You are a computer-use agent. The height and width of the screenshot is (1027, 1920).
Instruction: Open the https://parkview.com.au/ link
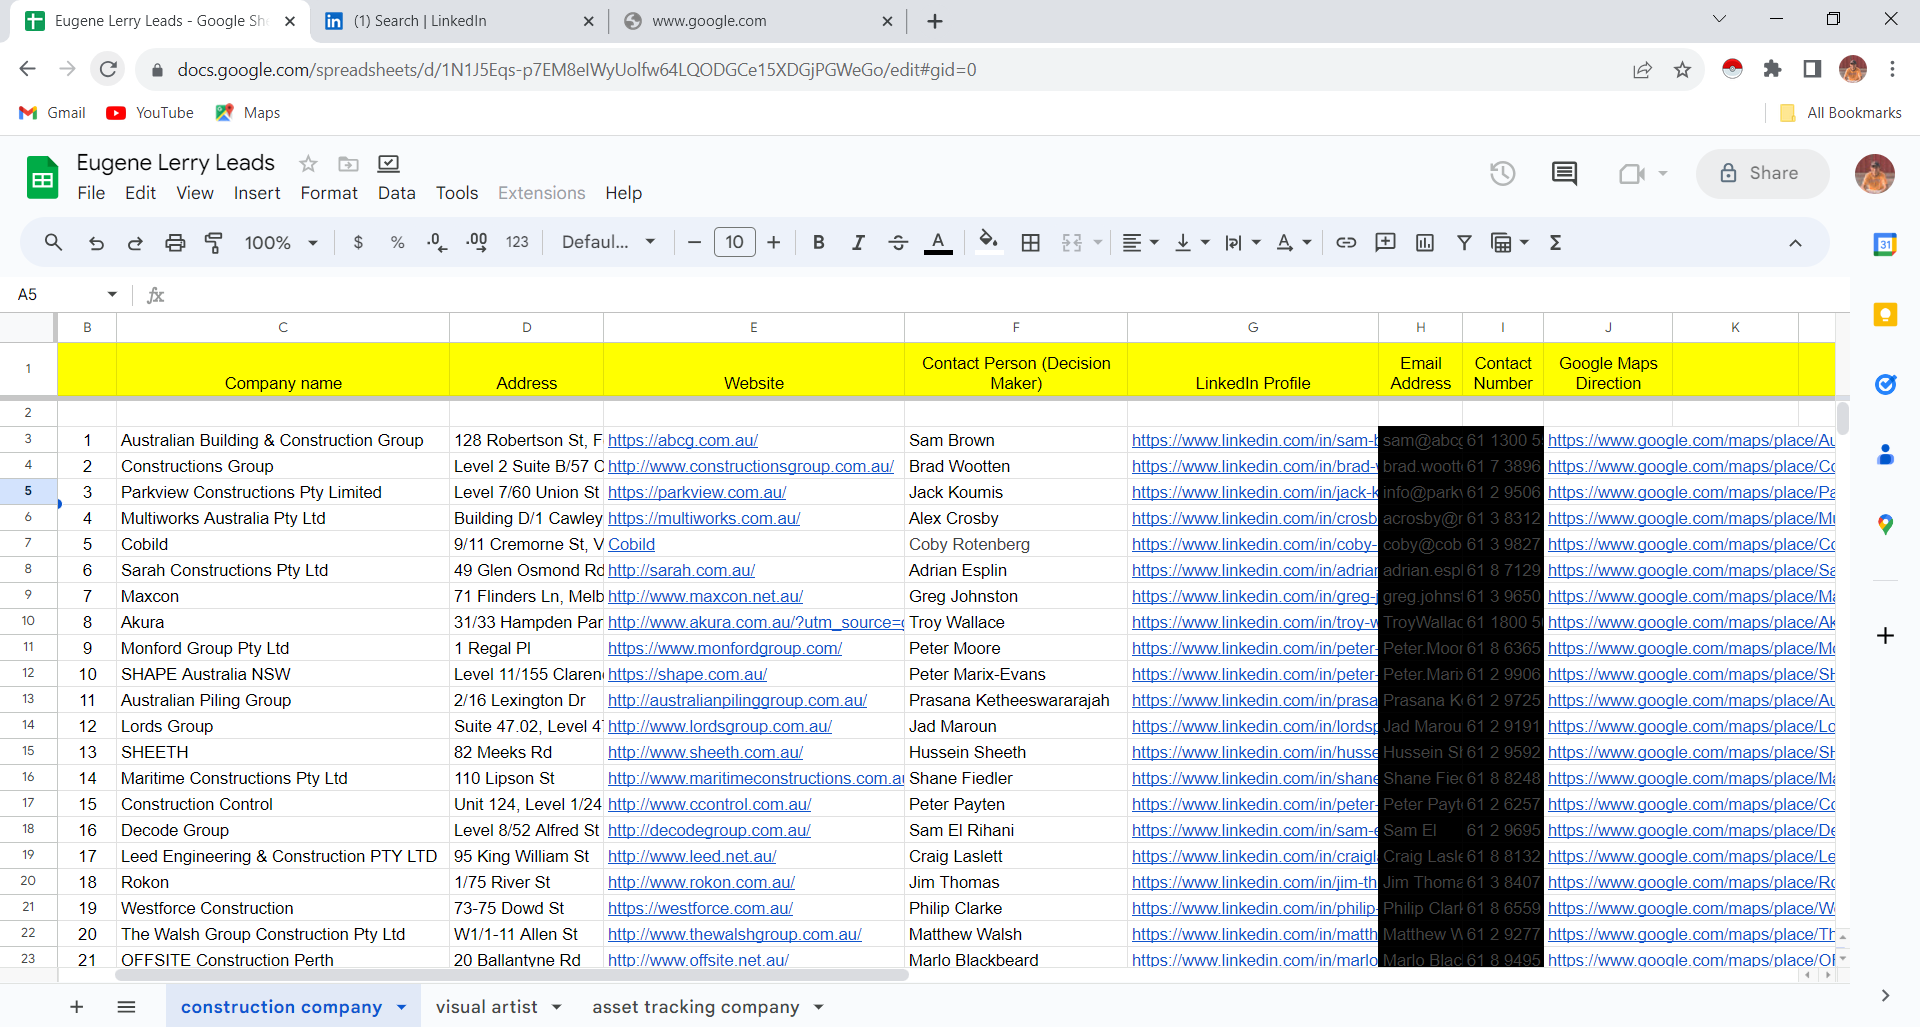coord(697,492)
